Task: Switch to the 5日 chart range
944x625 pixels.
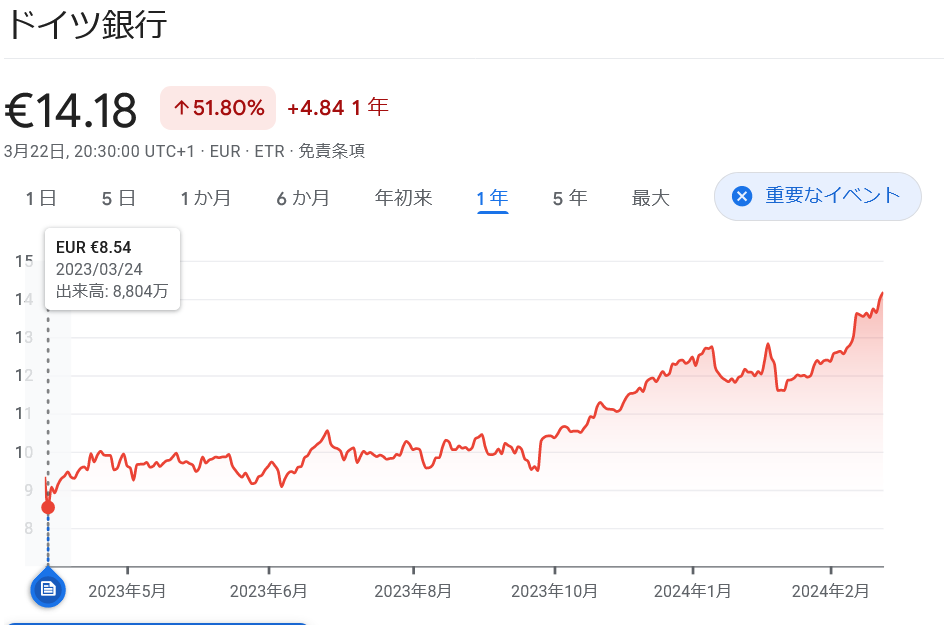Action: click(x=117, y=198)
